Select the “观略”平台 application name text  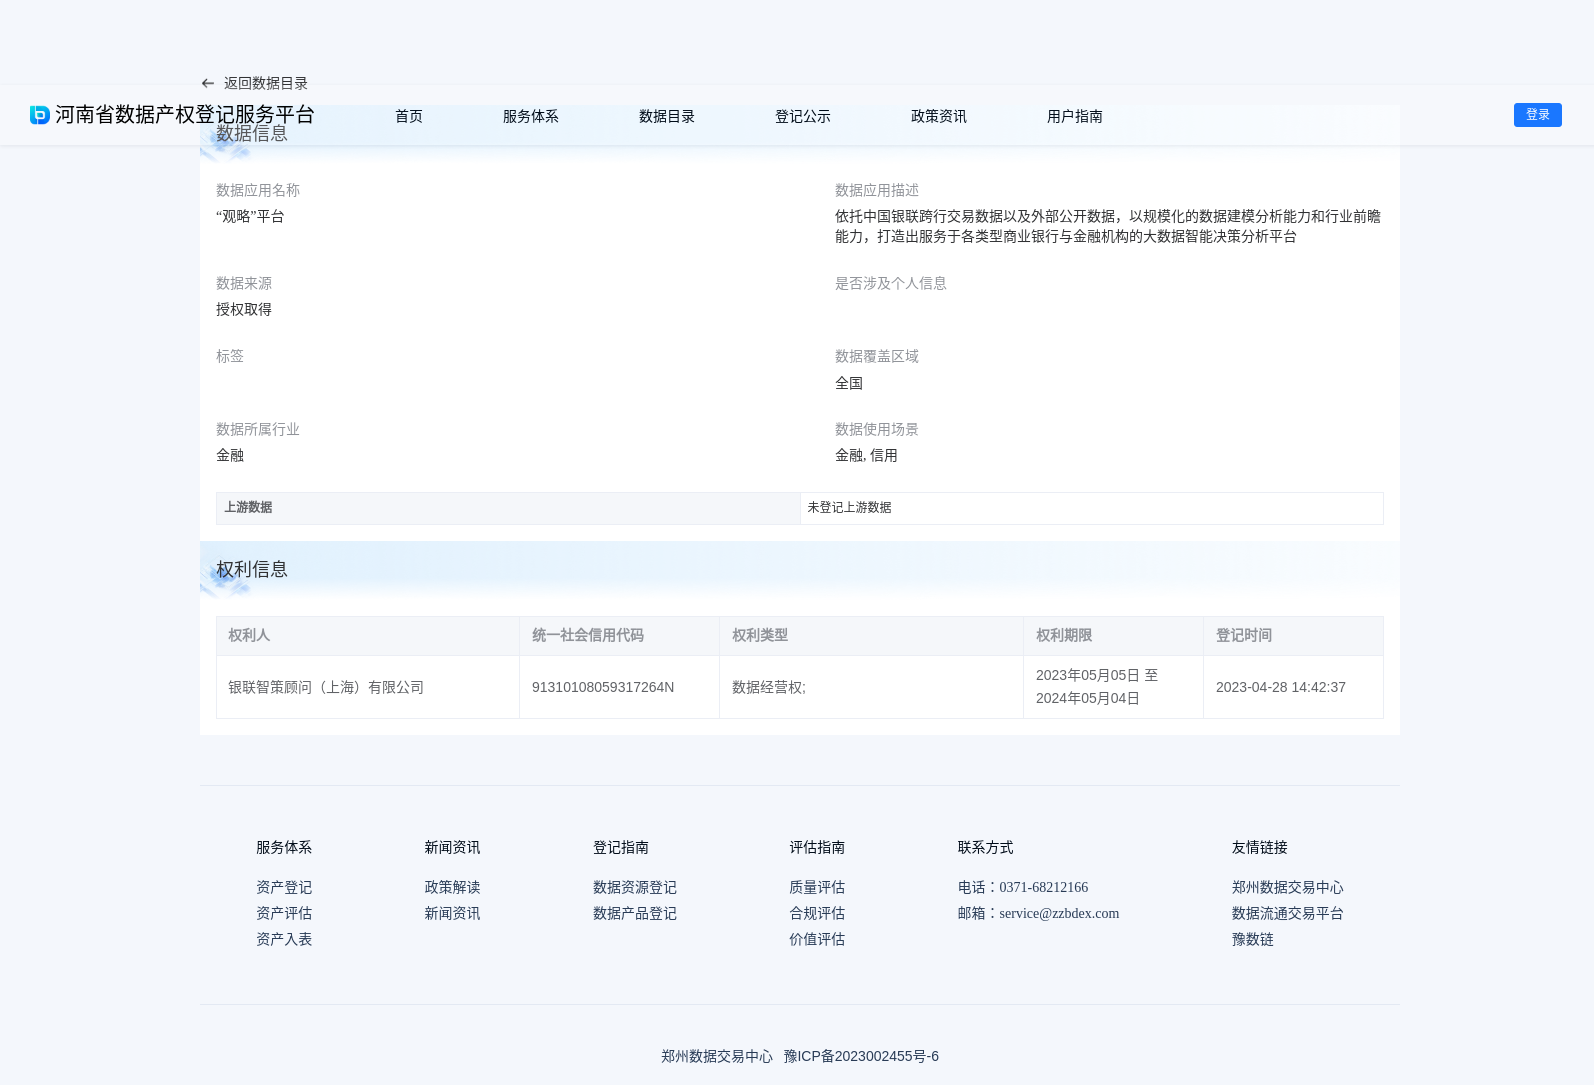coord(250,216)
